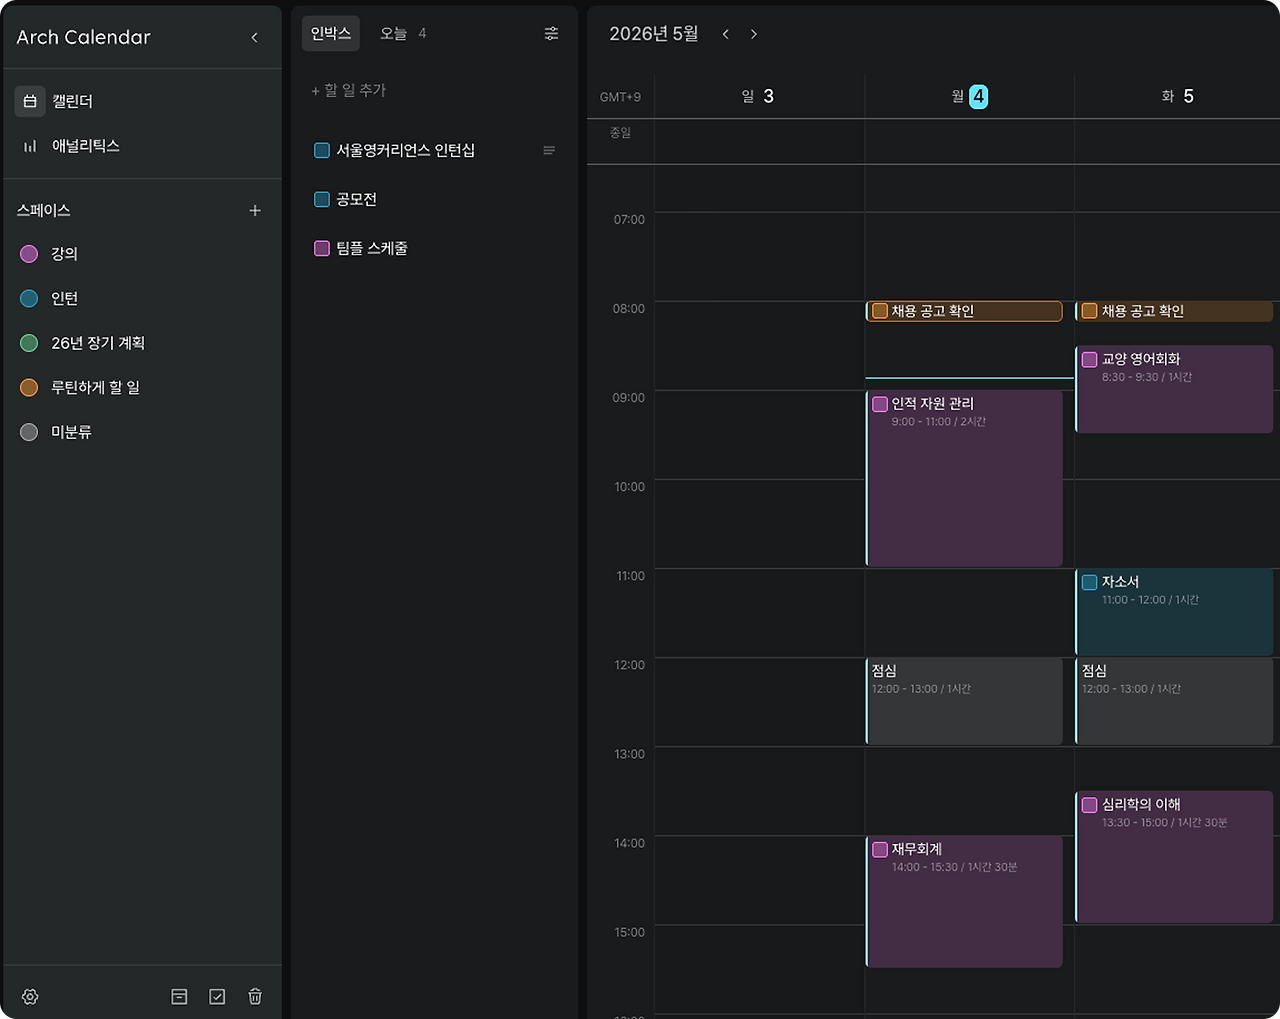This screenshot has height=1019, width=1280.
Task: Check the 교양 영어회화 event checkbox
Action: coord(1090,359)
